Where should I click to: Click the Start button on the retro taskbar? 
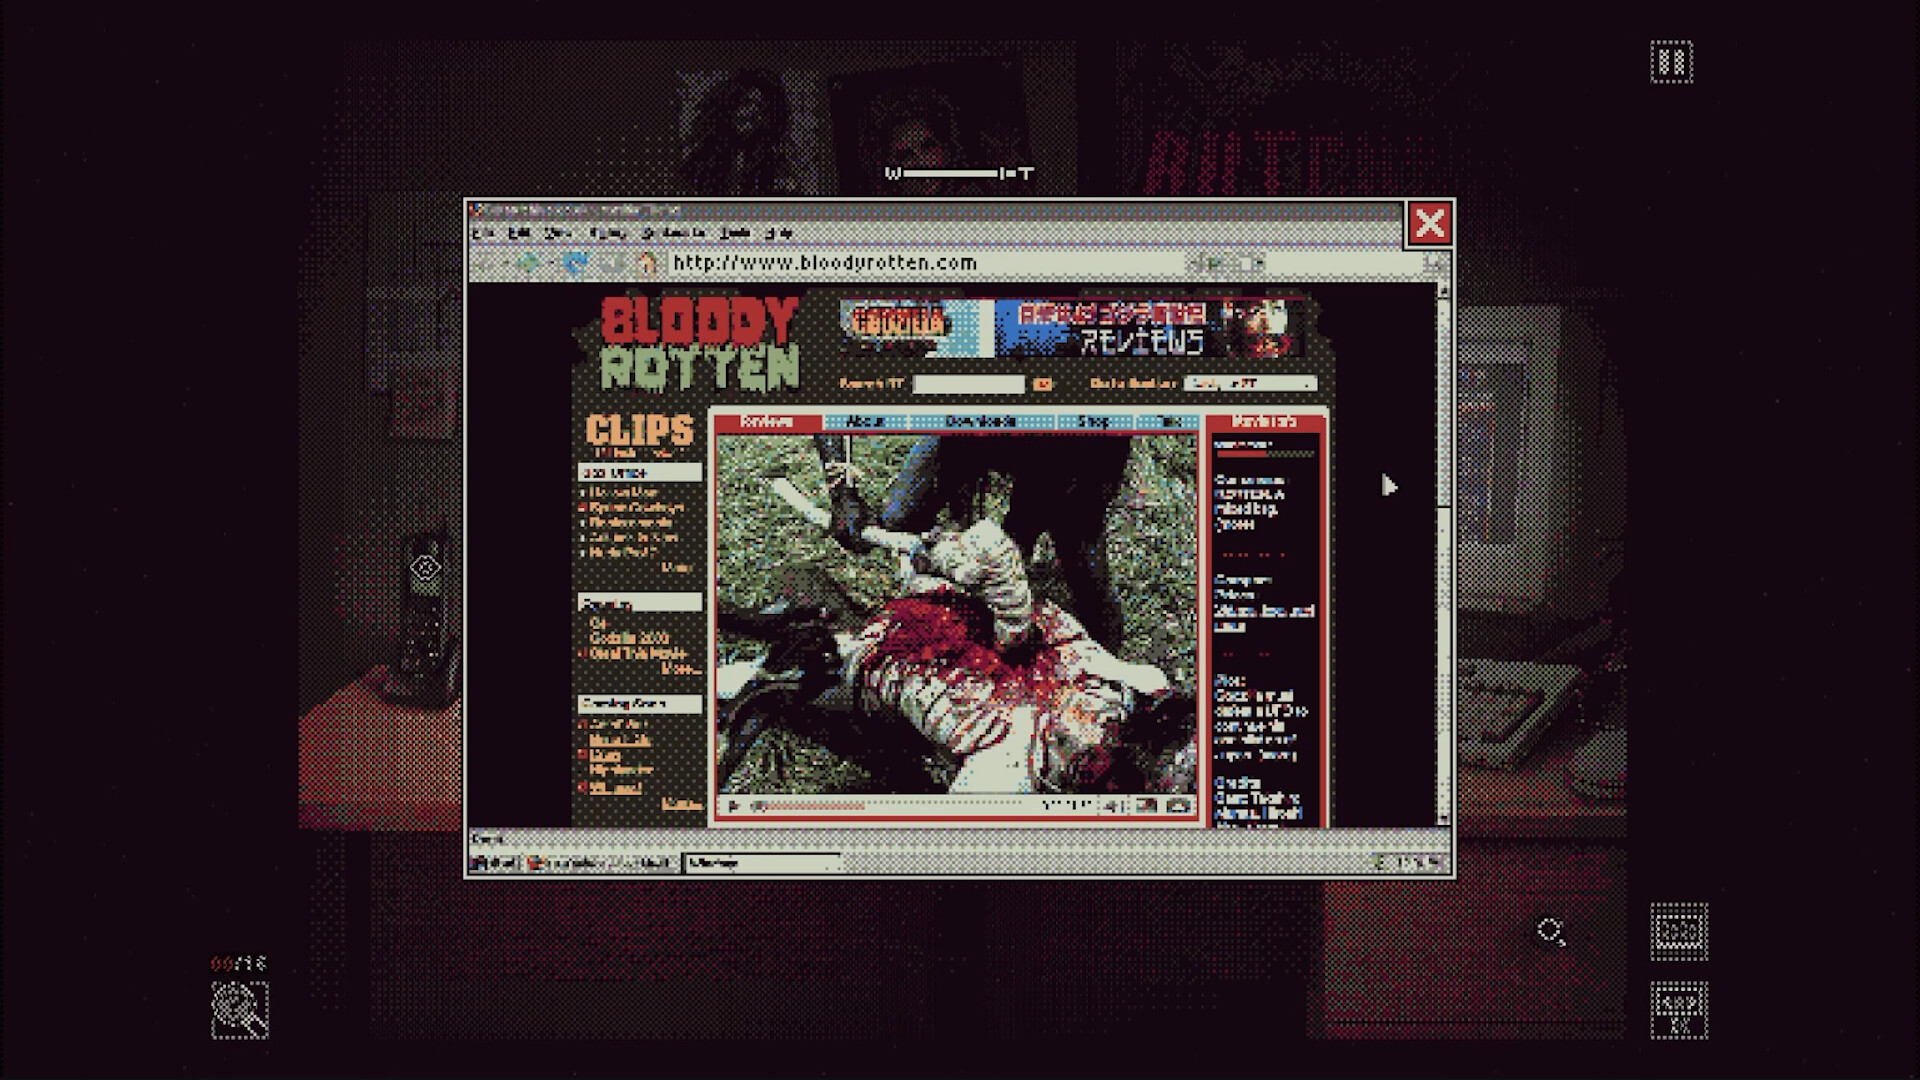coord(495,862)
